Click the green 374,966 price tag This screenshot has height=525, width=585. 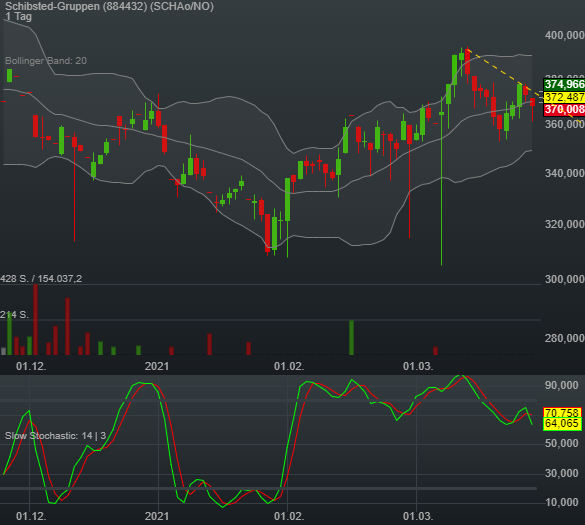(564, 84)
